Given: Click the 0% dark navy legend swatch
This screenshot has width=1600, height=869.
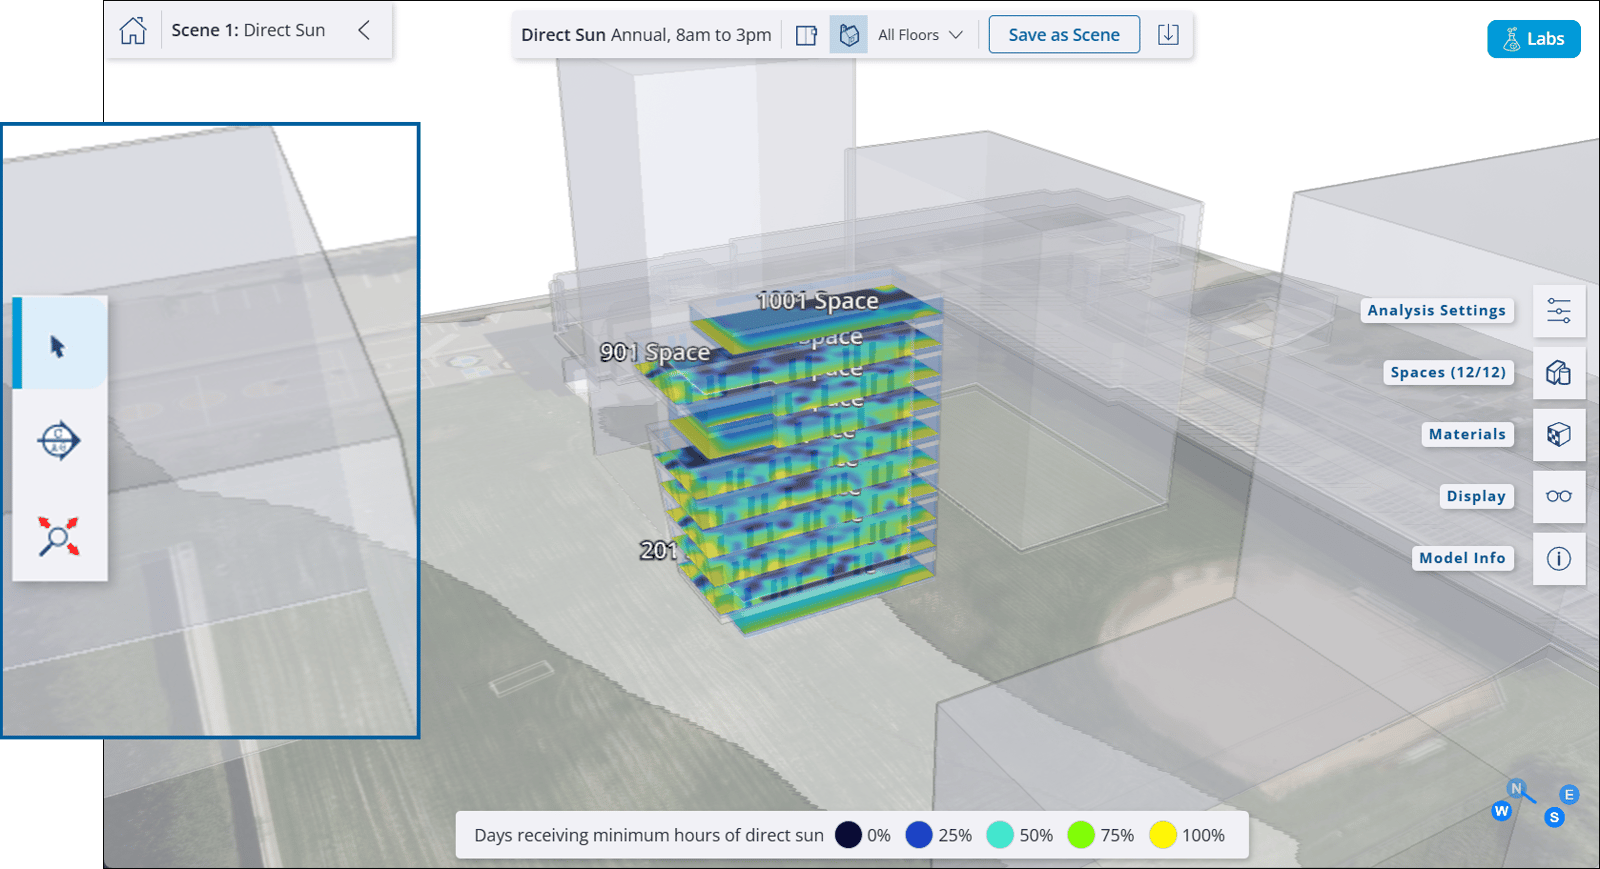Looking at the screenshot, I should [x=848, y=835].
